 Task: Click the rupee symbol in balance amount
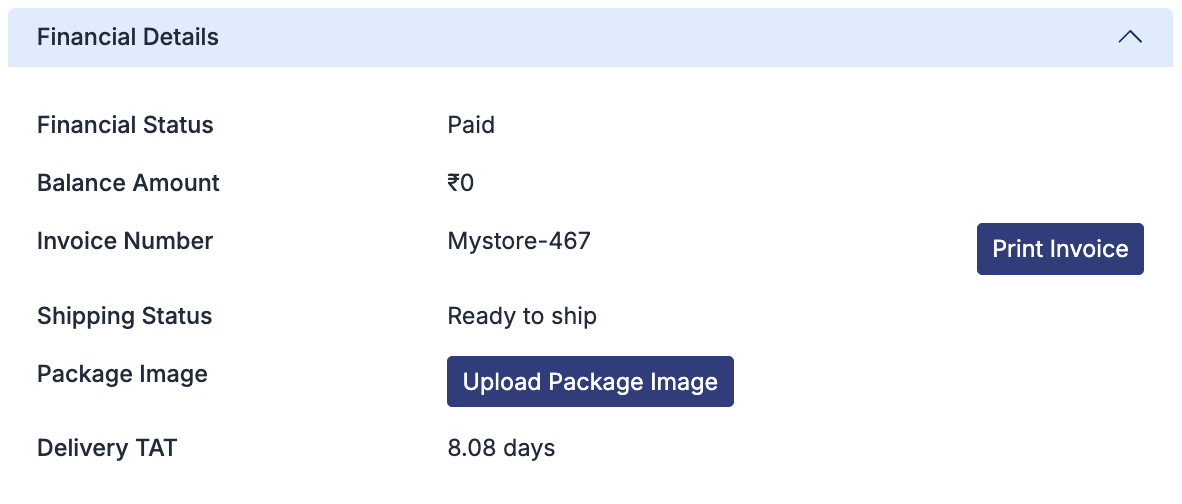453,183
